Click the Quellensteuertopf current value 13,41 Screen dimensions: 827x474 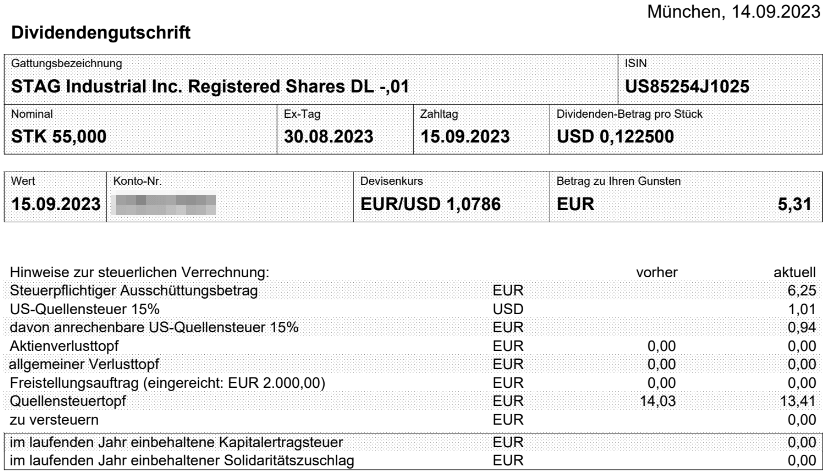798,401
